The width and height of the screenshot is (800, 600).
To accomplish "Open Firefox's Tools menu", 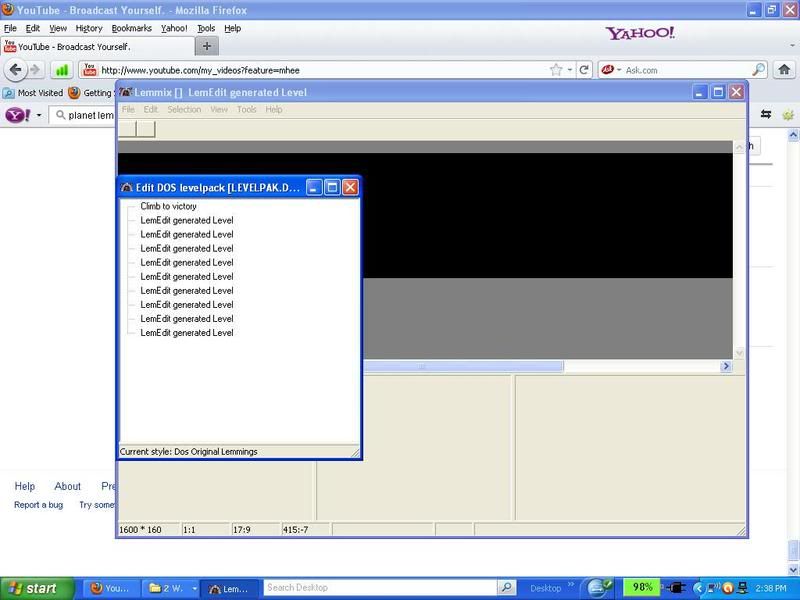I will click(206, 29).
